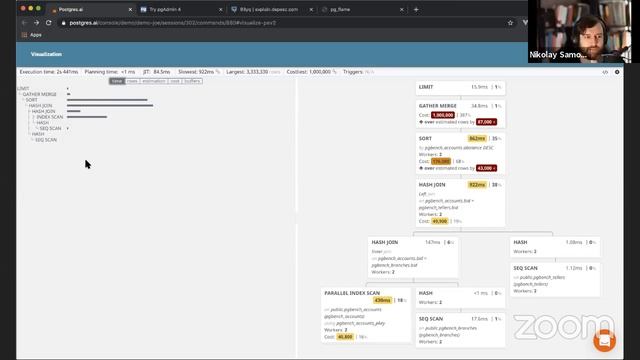Open the PARALLEL INDEX SCAN node card
This screenshot has height=360, width=640.
(366, 315)
